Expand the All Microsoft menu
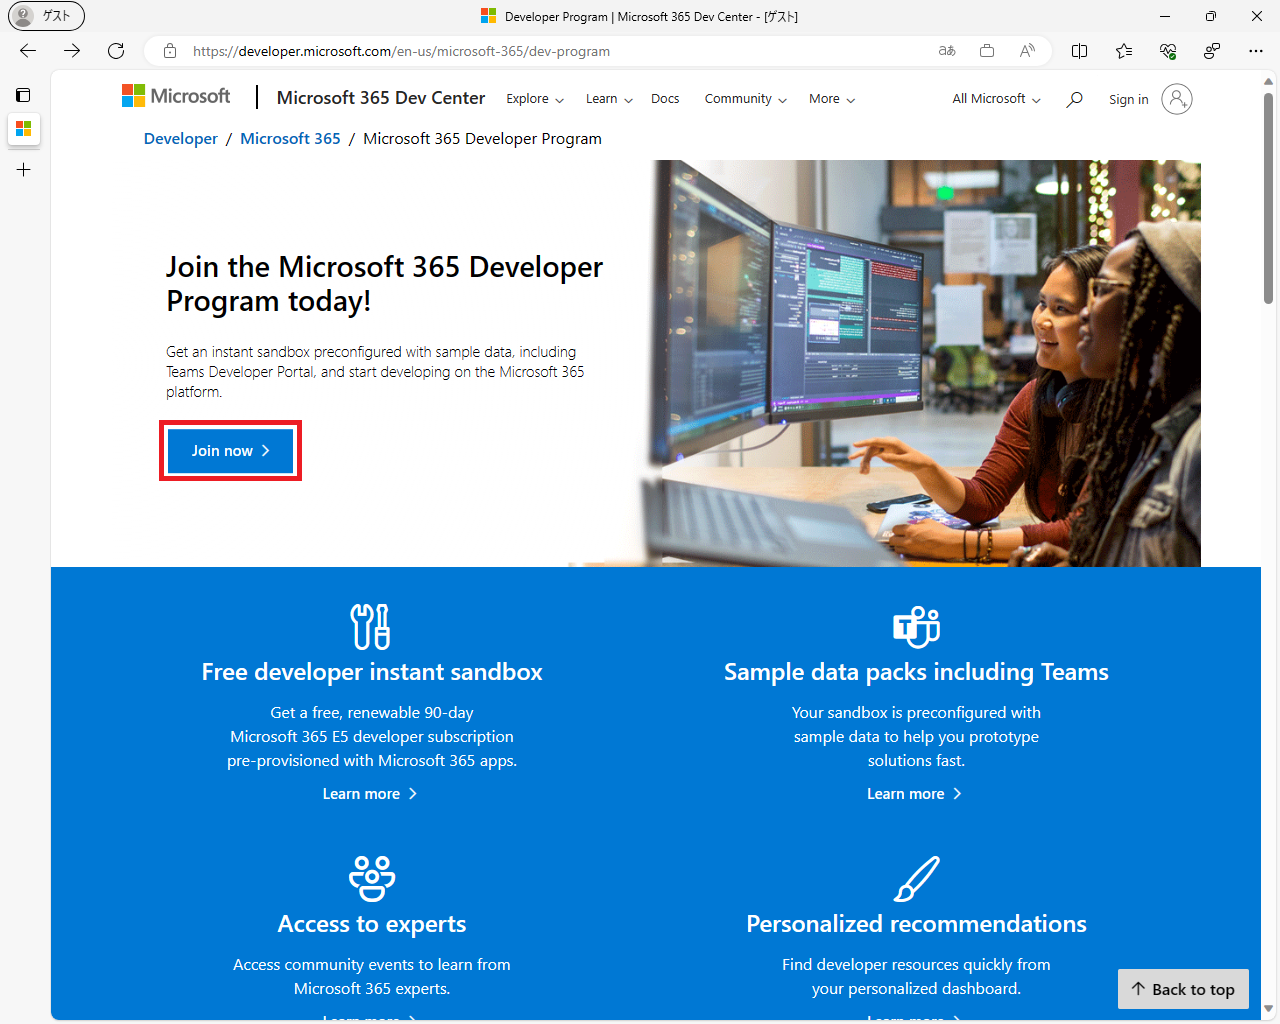 point(997,99)
